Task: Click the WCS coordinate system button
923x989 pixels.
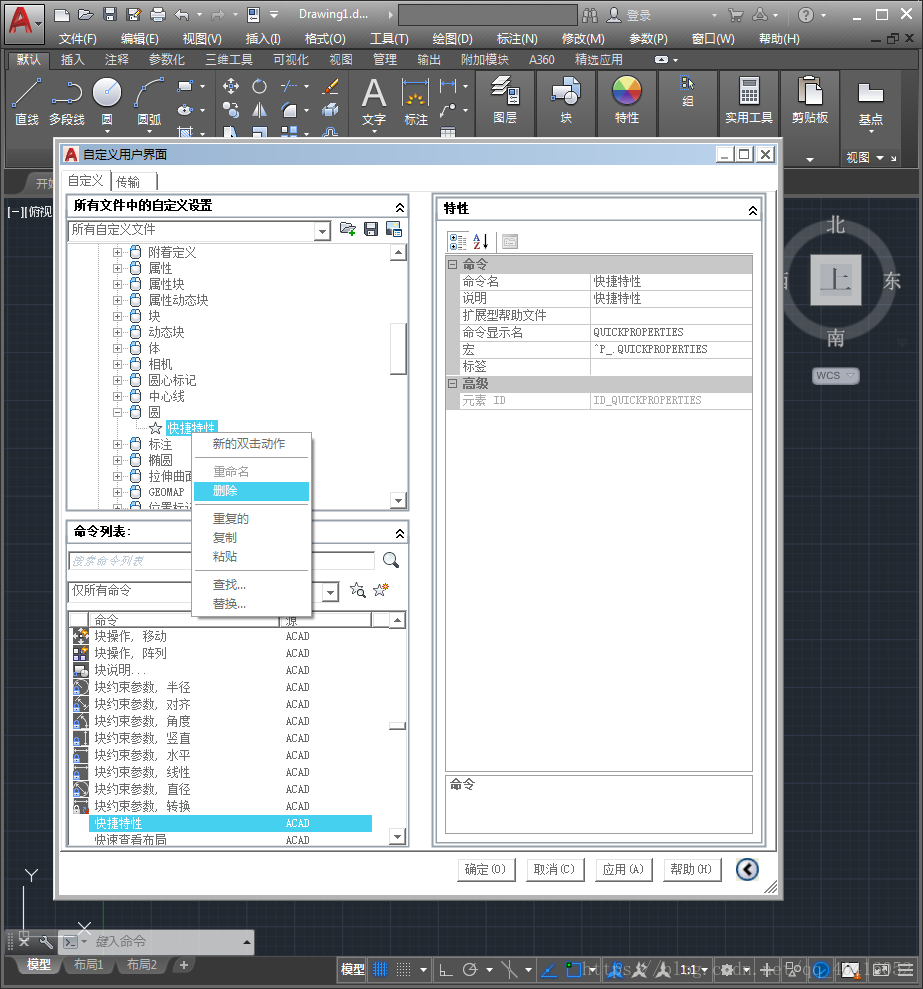Action: [835, 375]
